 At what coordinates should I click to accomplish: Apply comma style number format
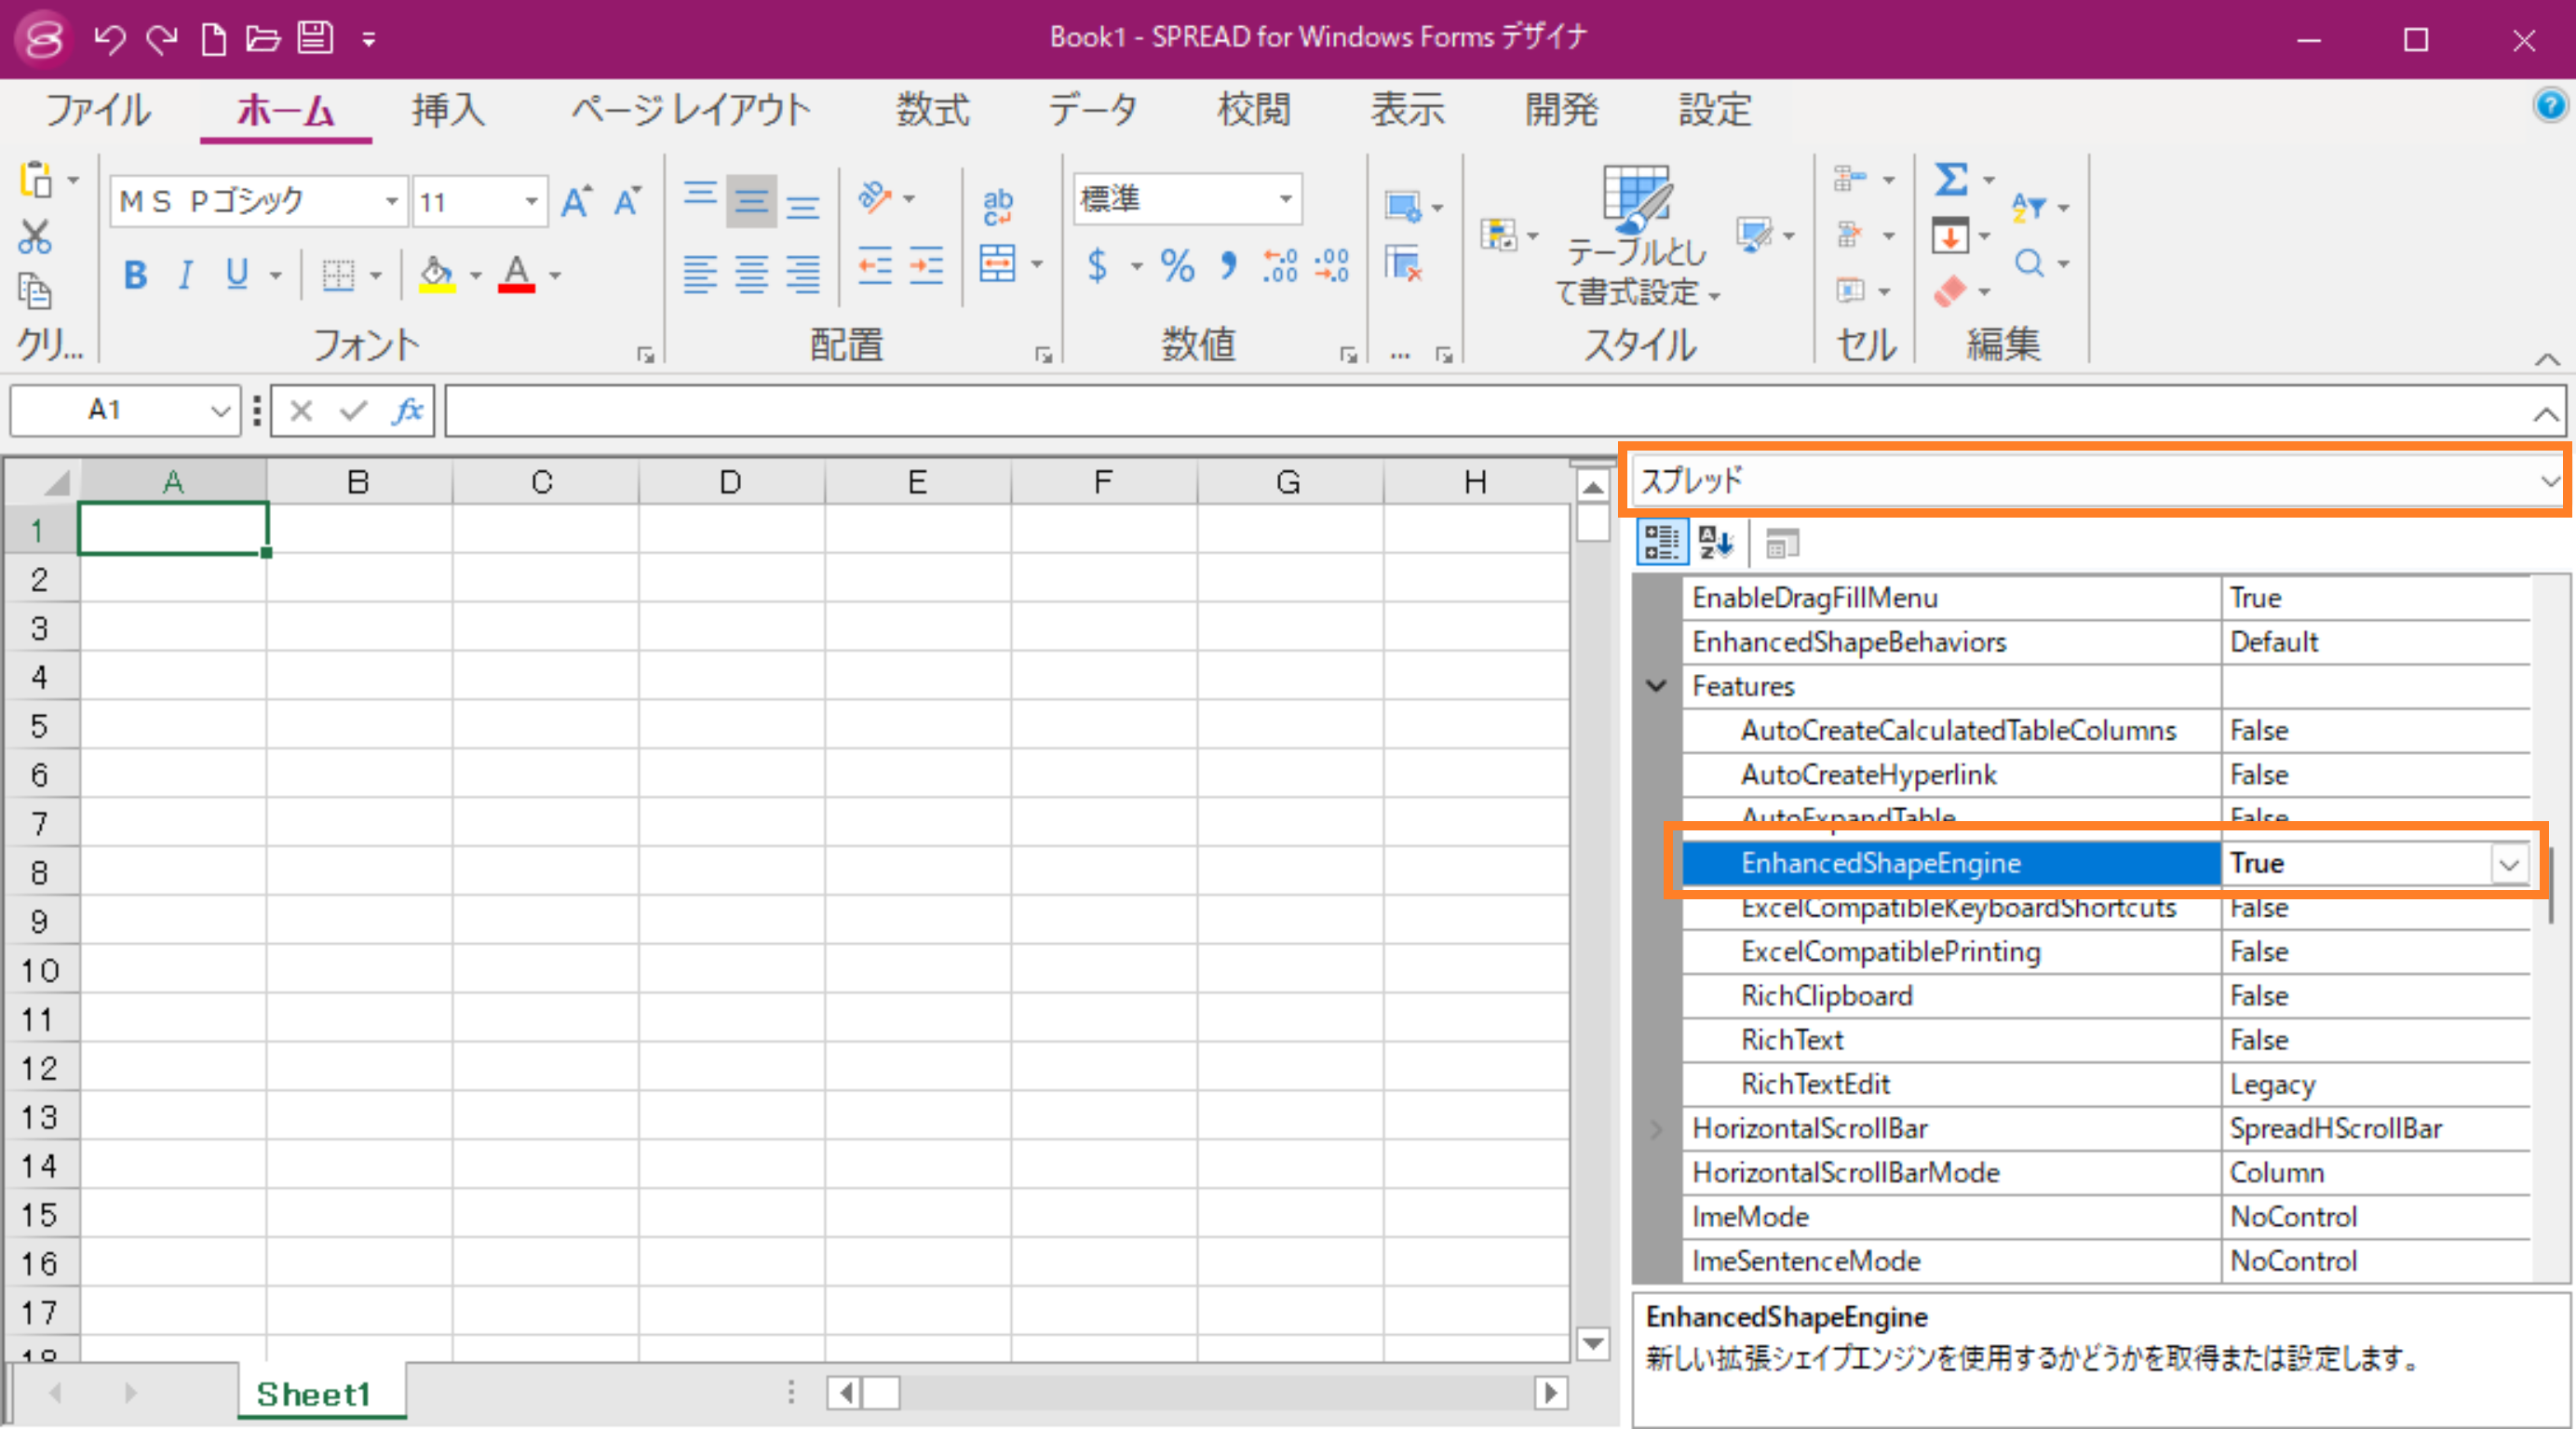(1228, 265)
